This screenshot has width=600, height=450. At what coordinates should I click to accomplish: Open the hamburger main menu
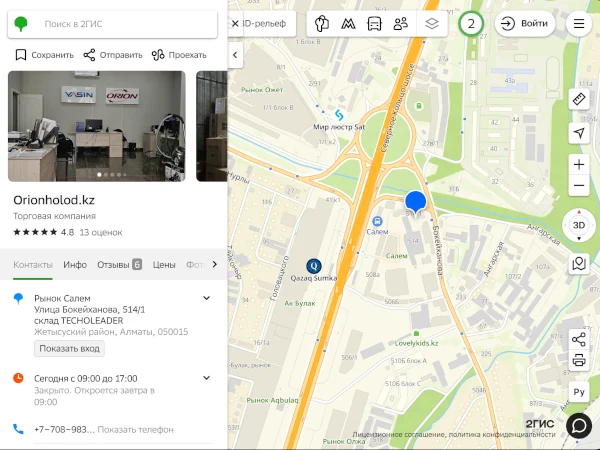579,24
